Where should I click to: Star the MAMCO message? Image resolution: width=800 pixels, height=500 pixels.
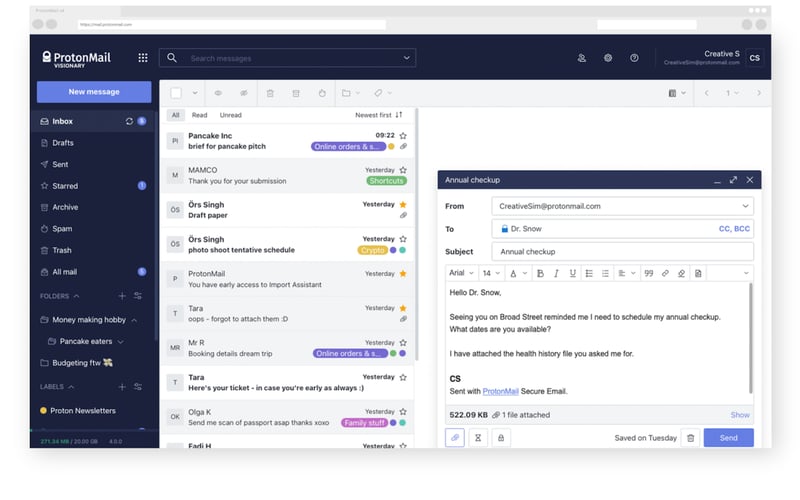click(403, 170)
